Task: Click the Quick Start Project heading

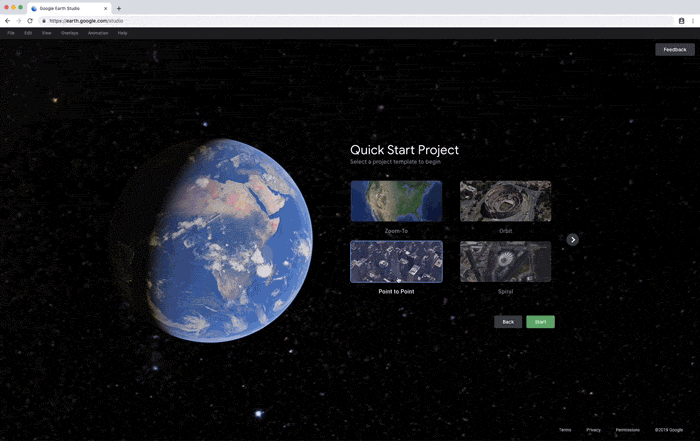Action: coord(404,150)
